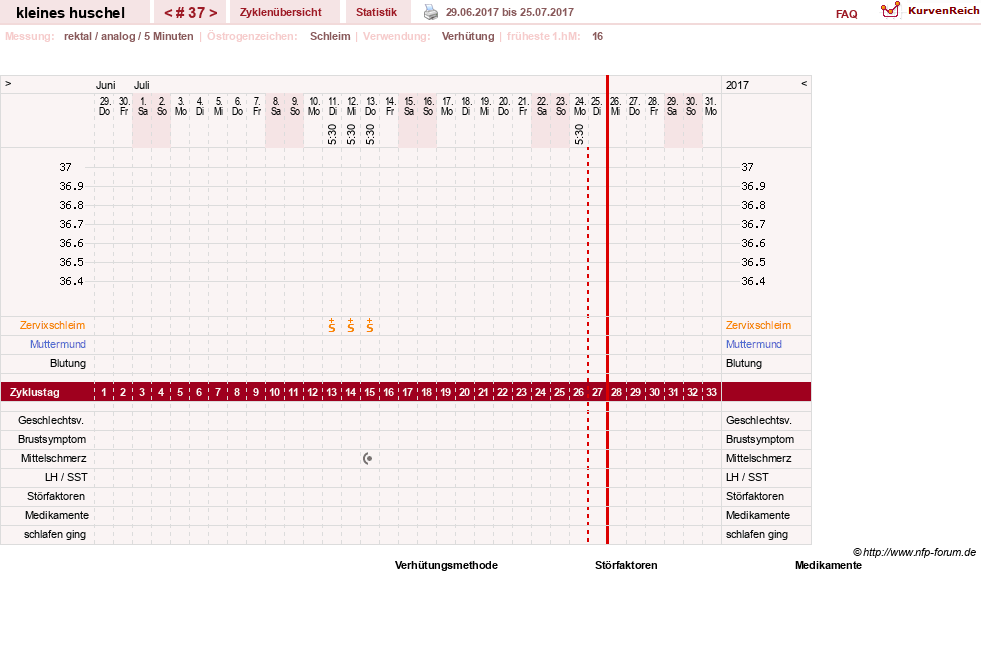Click the rektal / analog / 5 Minuten value
Viewport: 981px width, 664px height.
128,36
